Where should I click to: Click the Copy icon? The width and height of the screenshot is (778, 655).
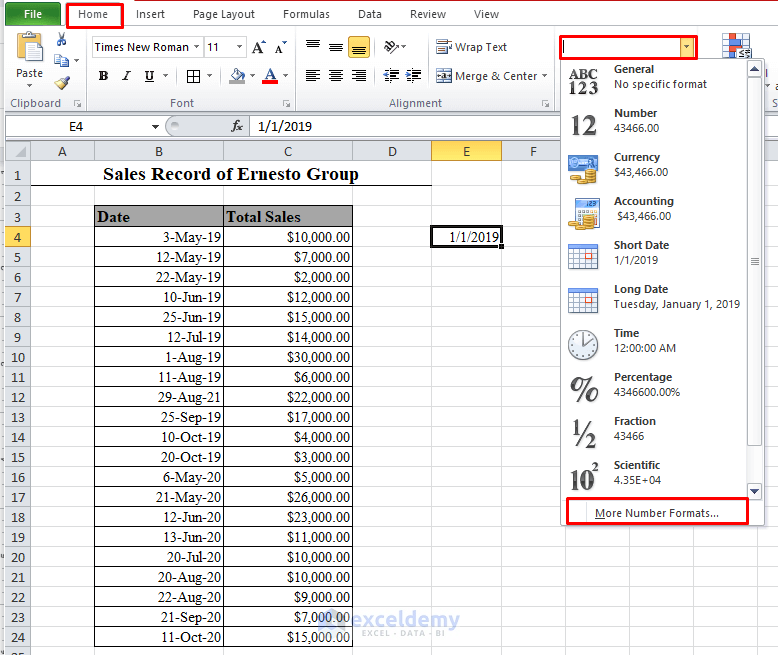click(x=62, y=61)
